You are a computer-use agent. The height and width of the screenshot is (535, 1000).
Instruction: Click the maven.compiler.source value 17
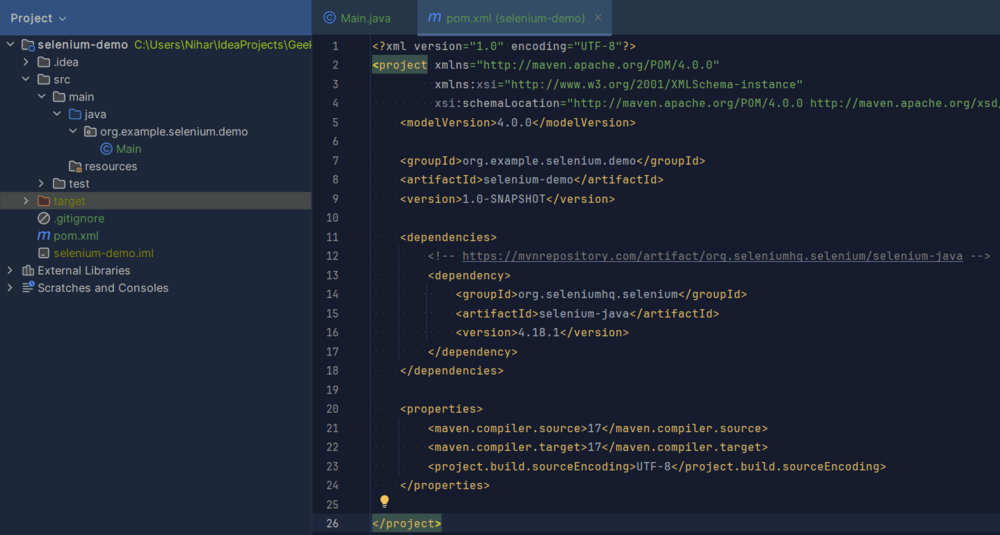[x=594, y=429]
